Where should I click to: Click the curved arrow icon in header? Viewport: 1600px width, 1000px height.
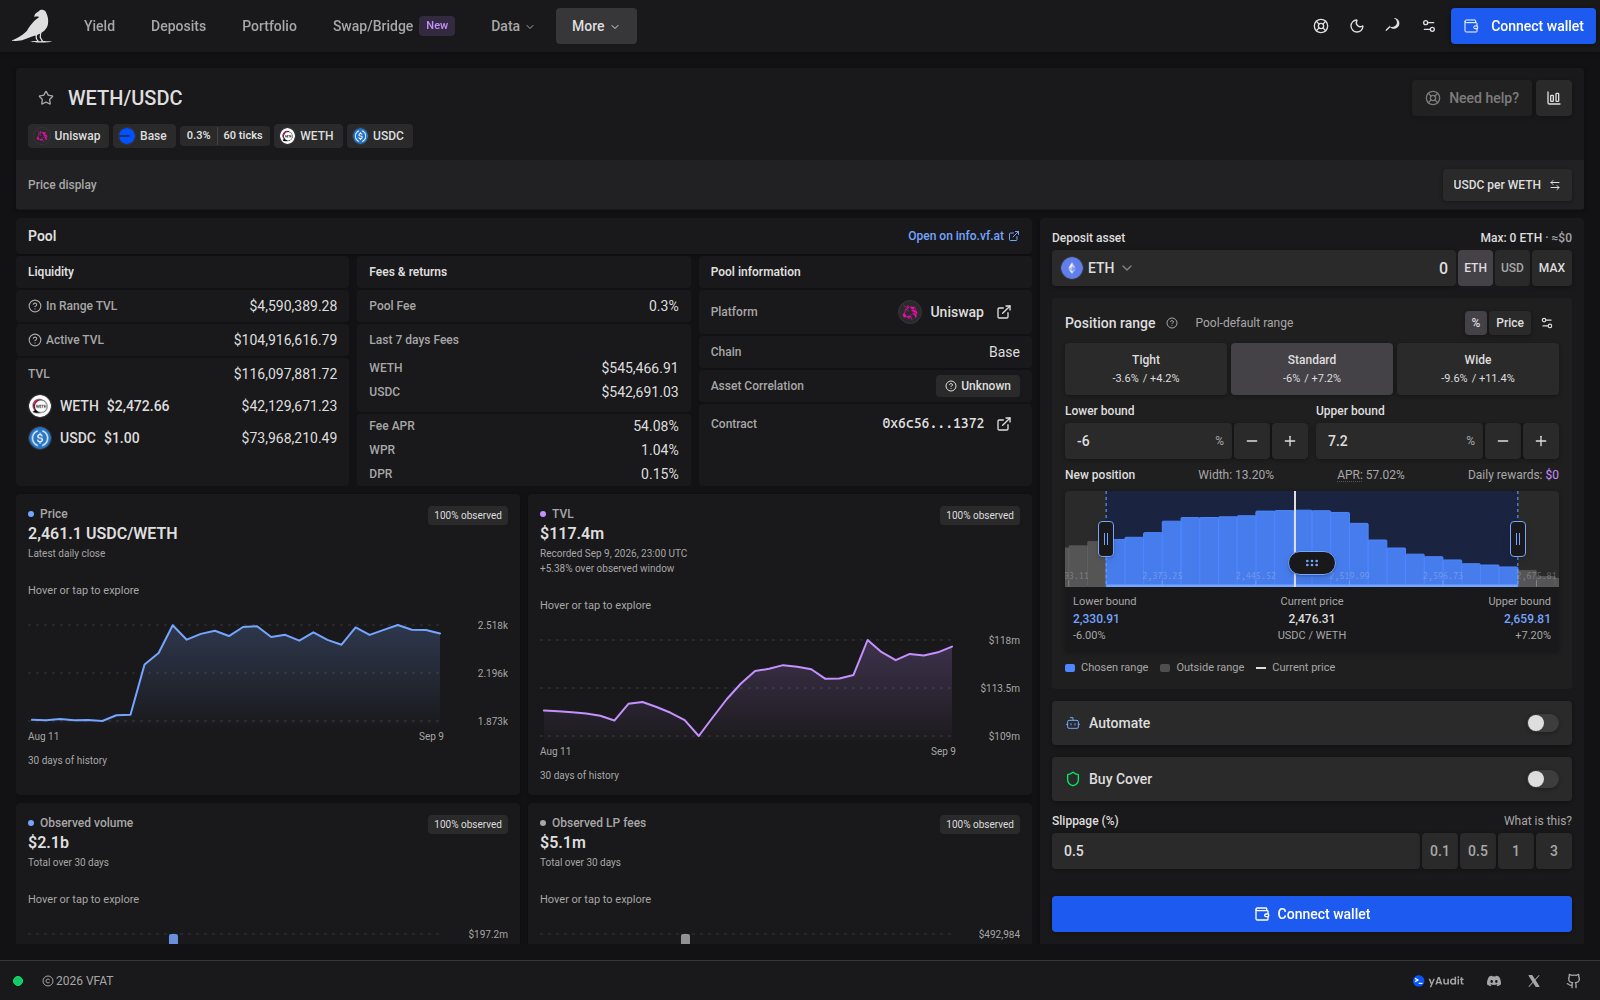(x=1393, y=26)
